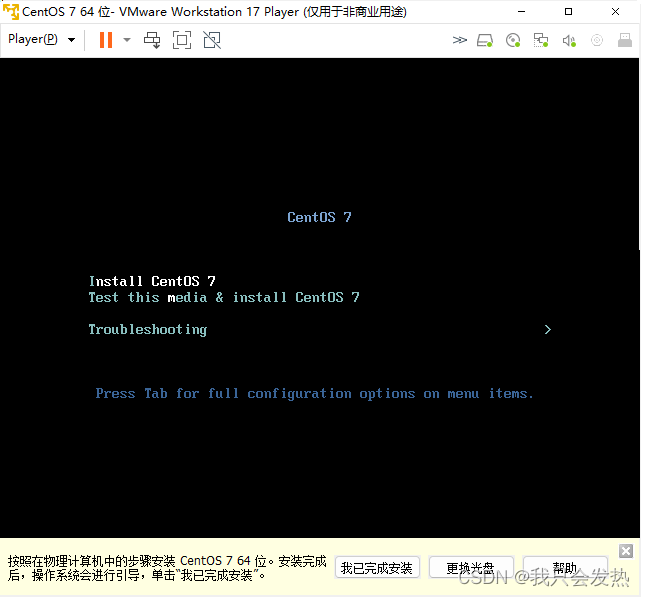Select the Troubleshooting boot entry

tap(148, 330)
